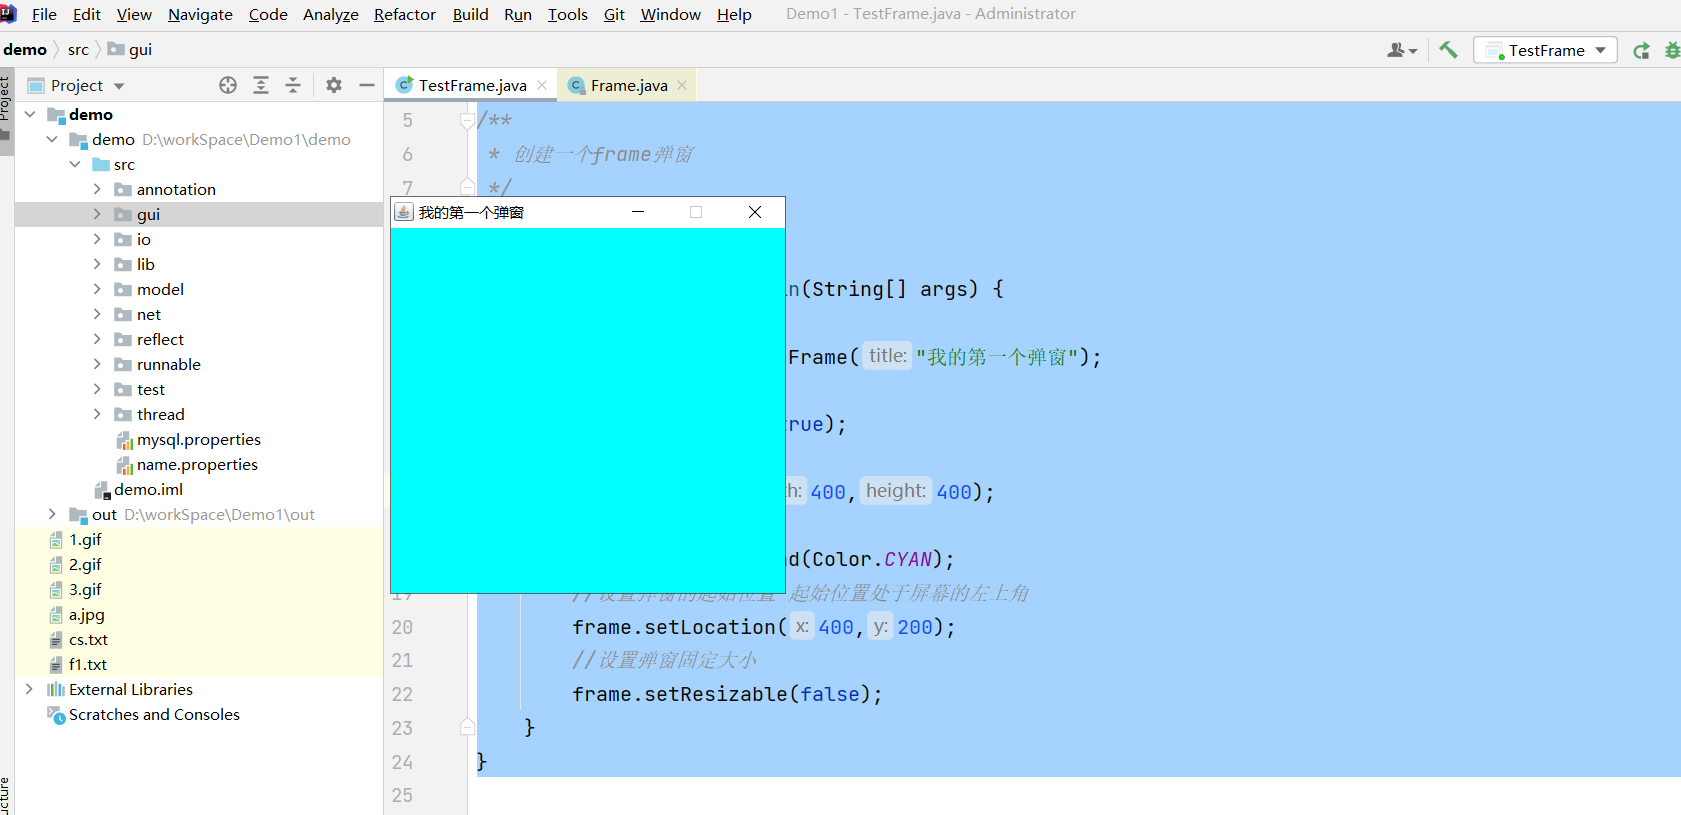Screen dimensions: 1681x815
Task: Click the Build Project hammer icon
Action: [x=1448, y=50]
